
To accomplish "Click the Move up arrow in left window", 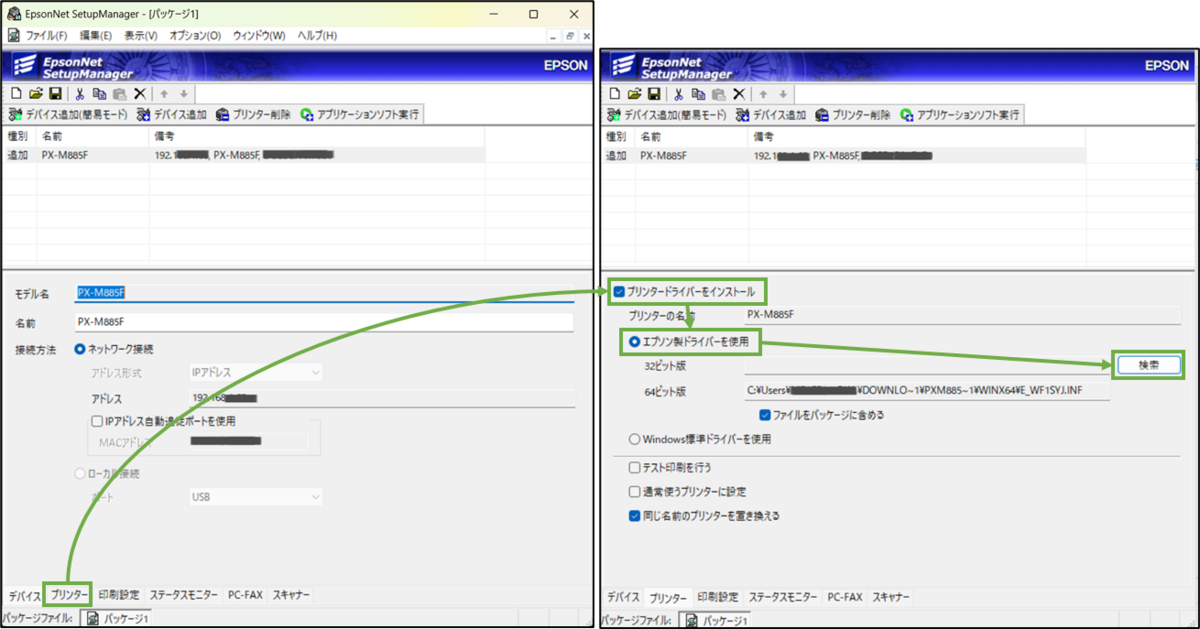I will [x=164, y=93].
